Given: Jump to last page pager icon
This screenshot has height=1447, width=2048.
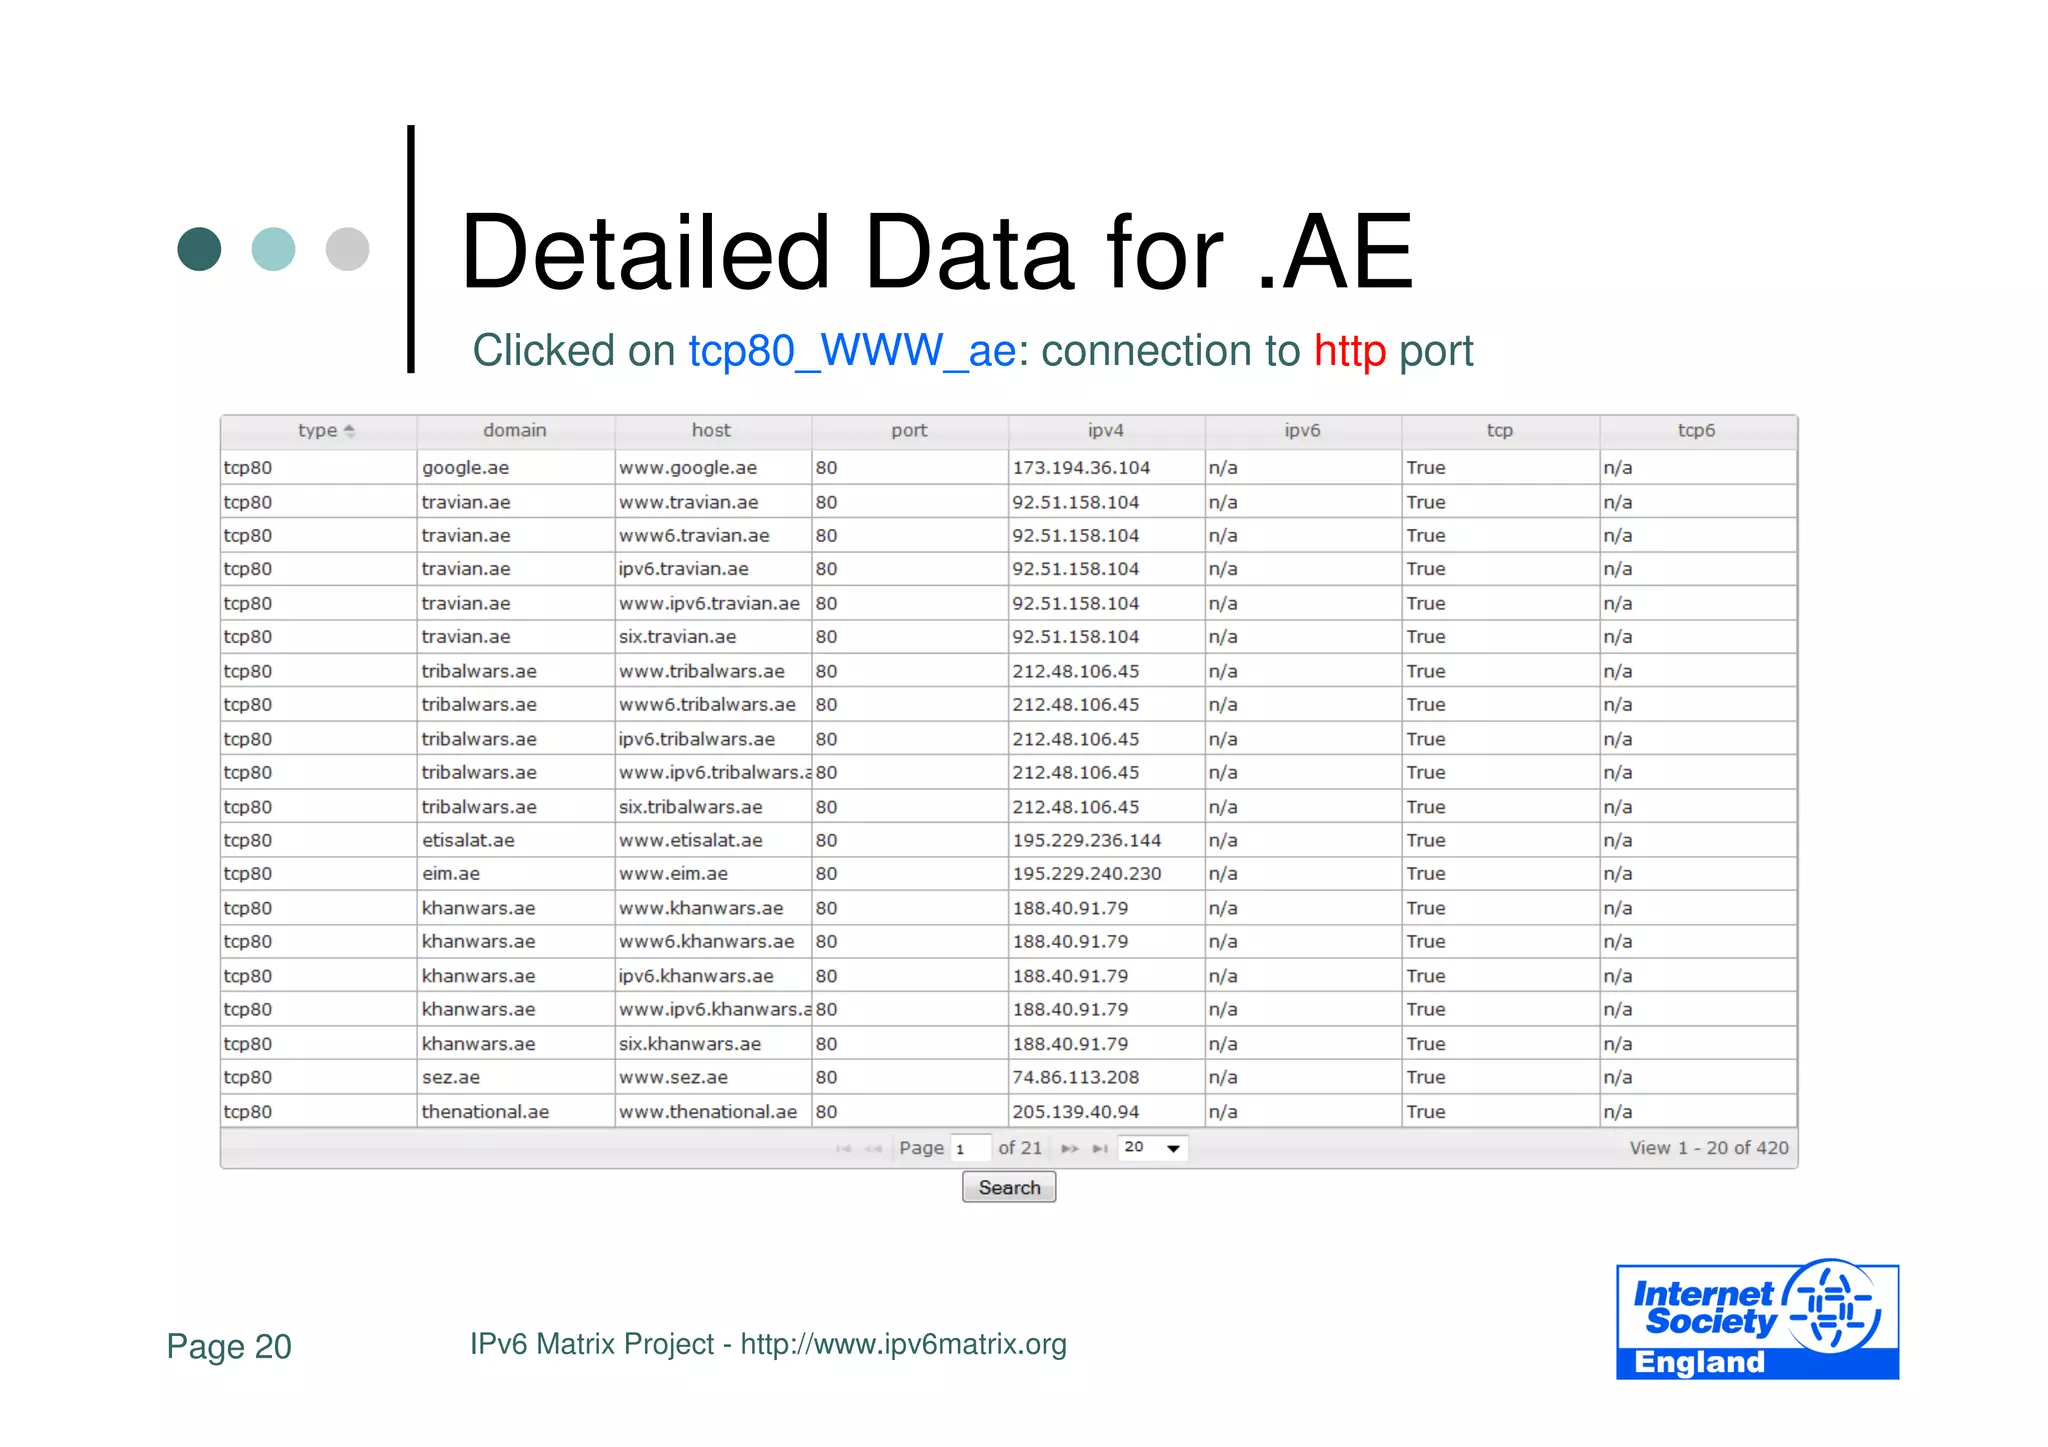Looking at the screenshot, I should coord(1100,1149).
